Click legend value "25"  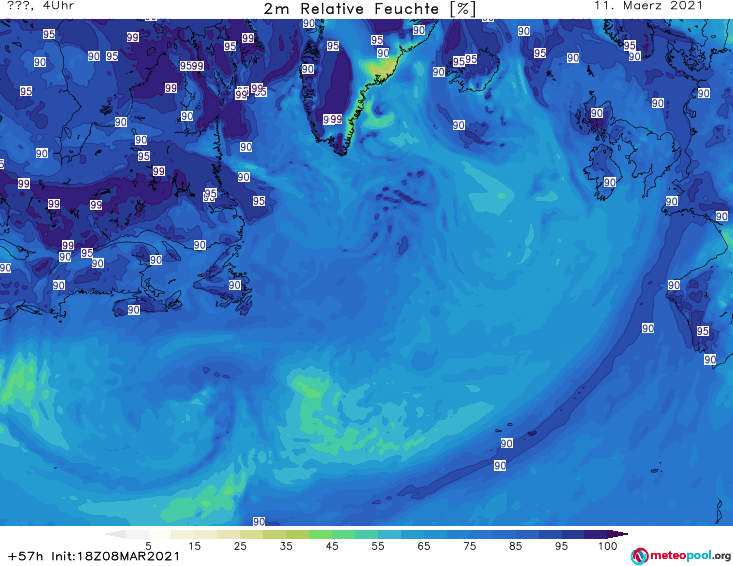coord(240,546)
